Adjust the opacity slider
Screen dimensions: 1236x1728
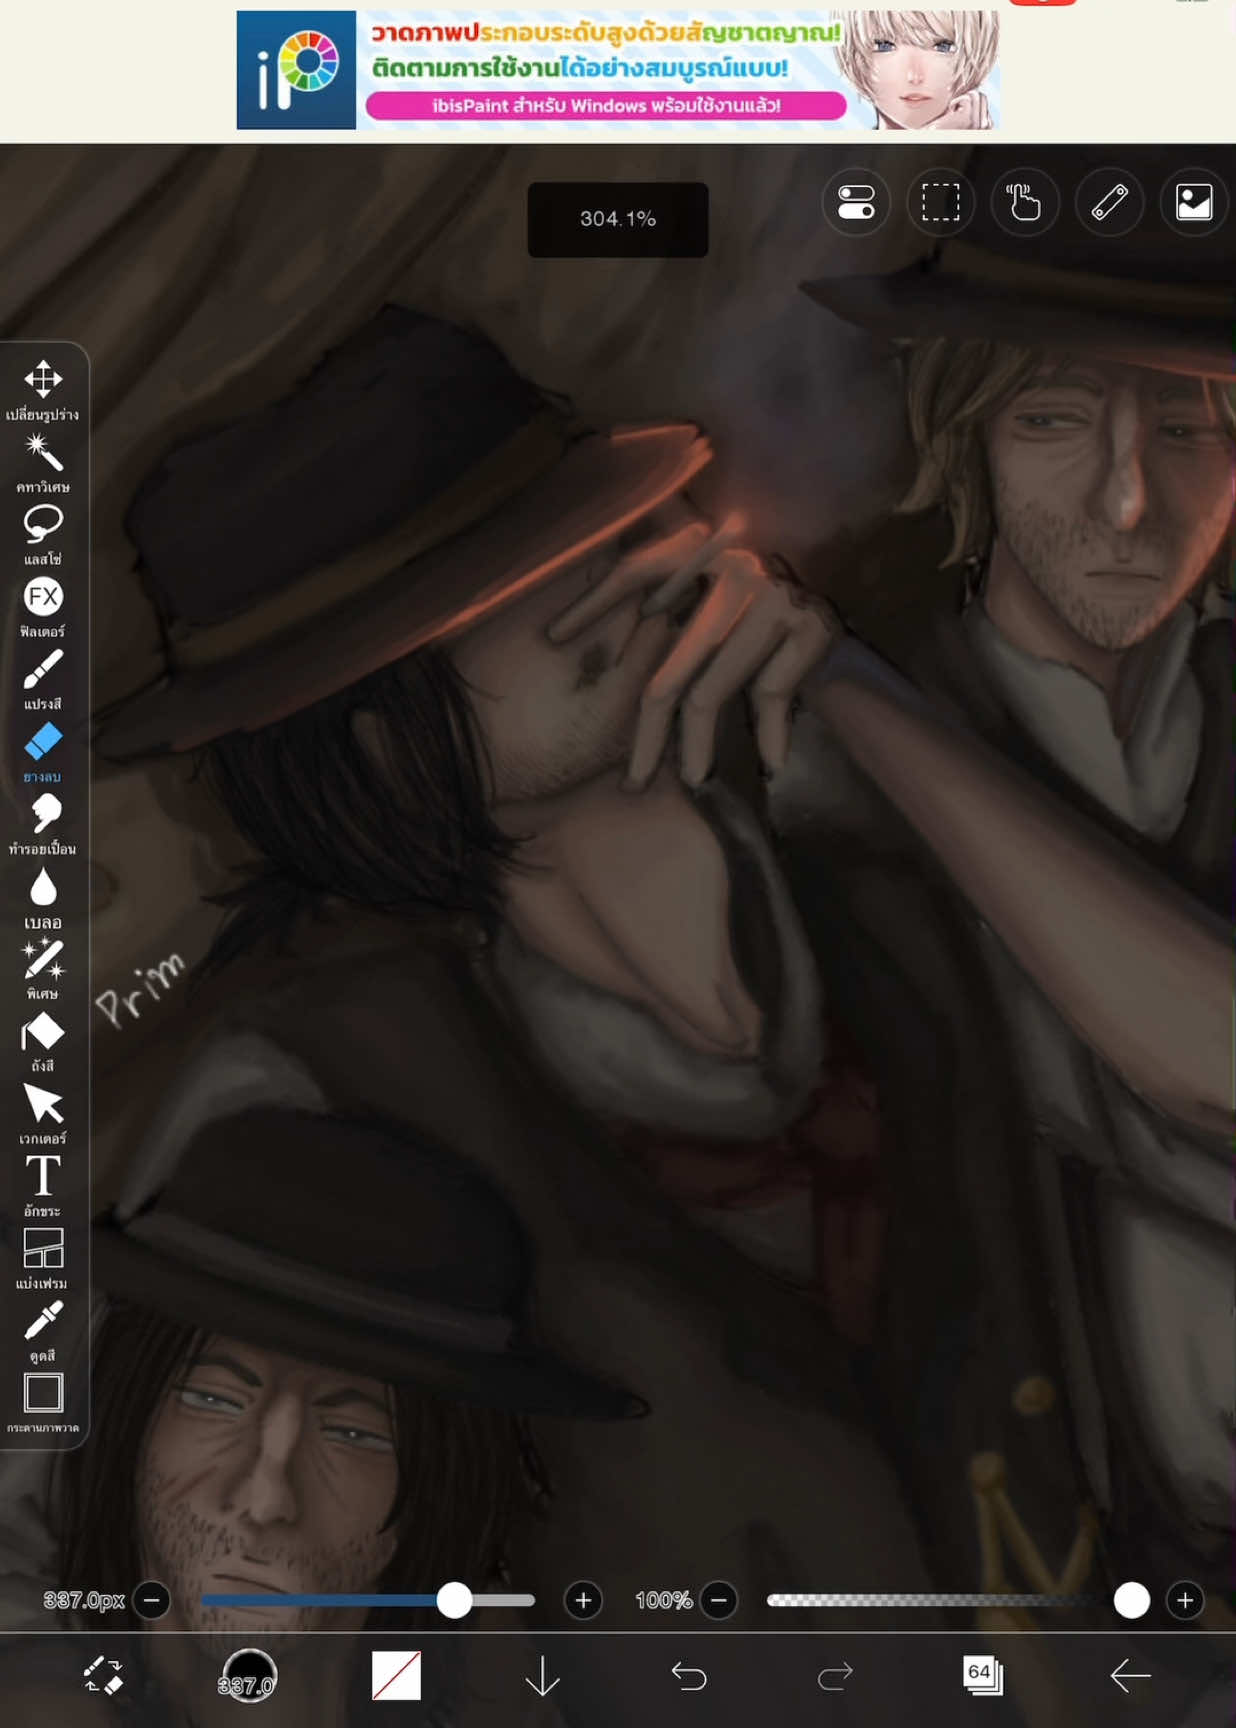[x=958, y=1600]
